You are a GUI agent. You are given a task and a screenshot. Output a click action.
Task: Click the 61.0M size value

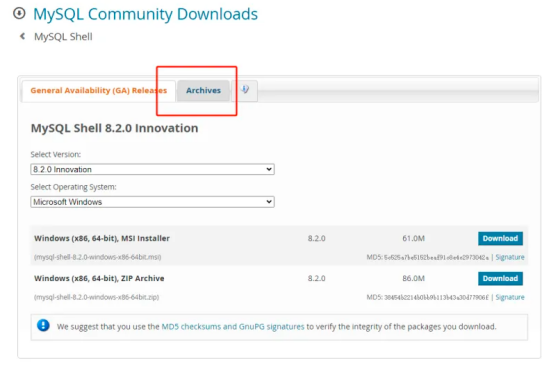[414, 238]
